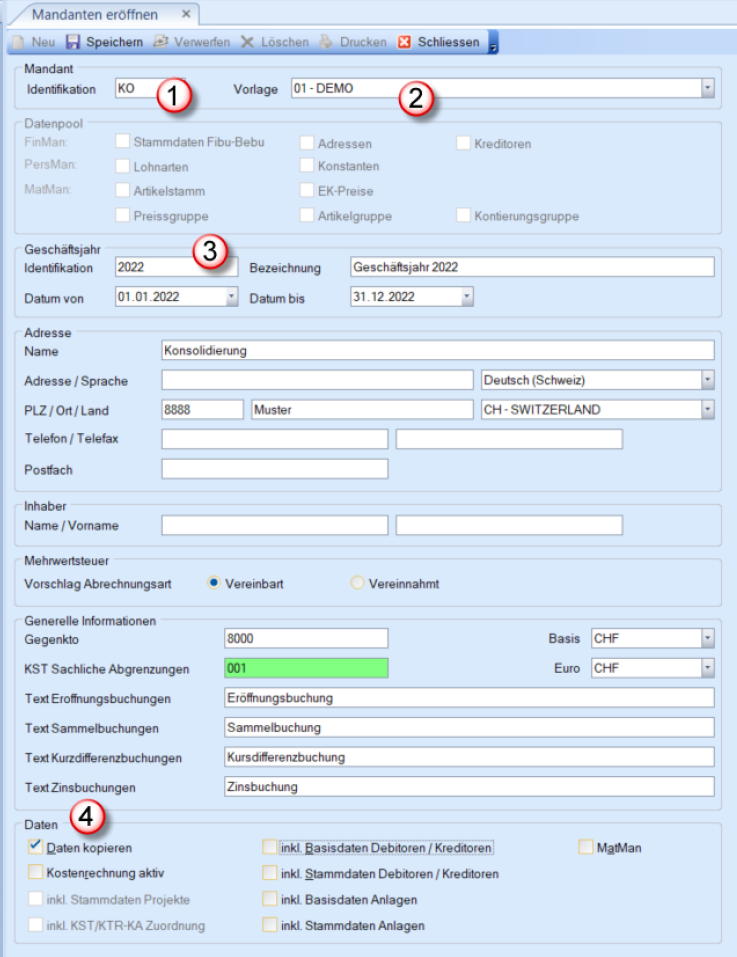Click the Text Sammelbuchungen field
This screenshot has width=737, height=957.
pyautogui.click(x=469, y=728)
